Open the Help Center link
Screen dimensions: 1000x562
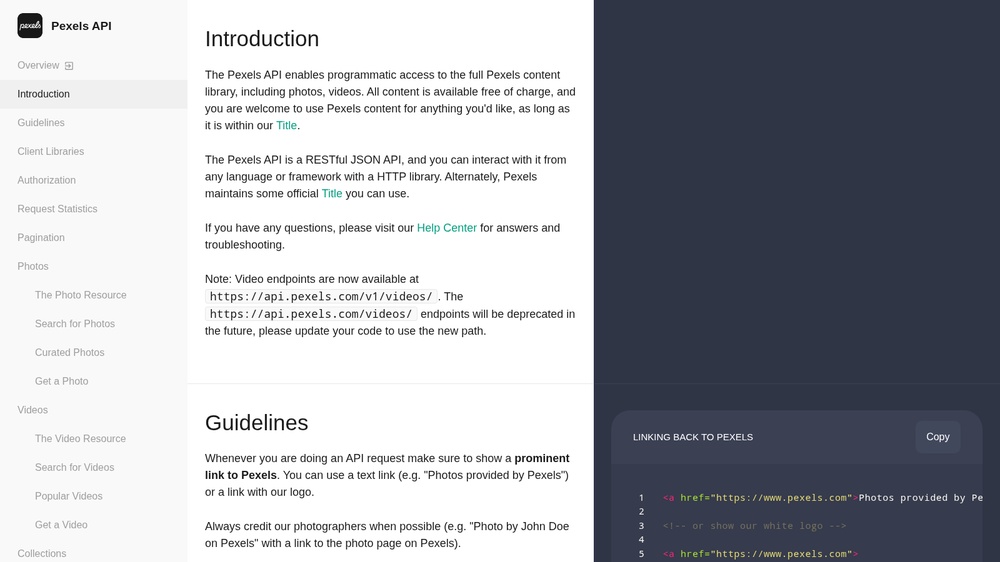click(446, 228)
